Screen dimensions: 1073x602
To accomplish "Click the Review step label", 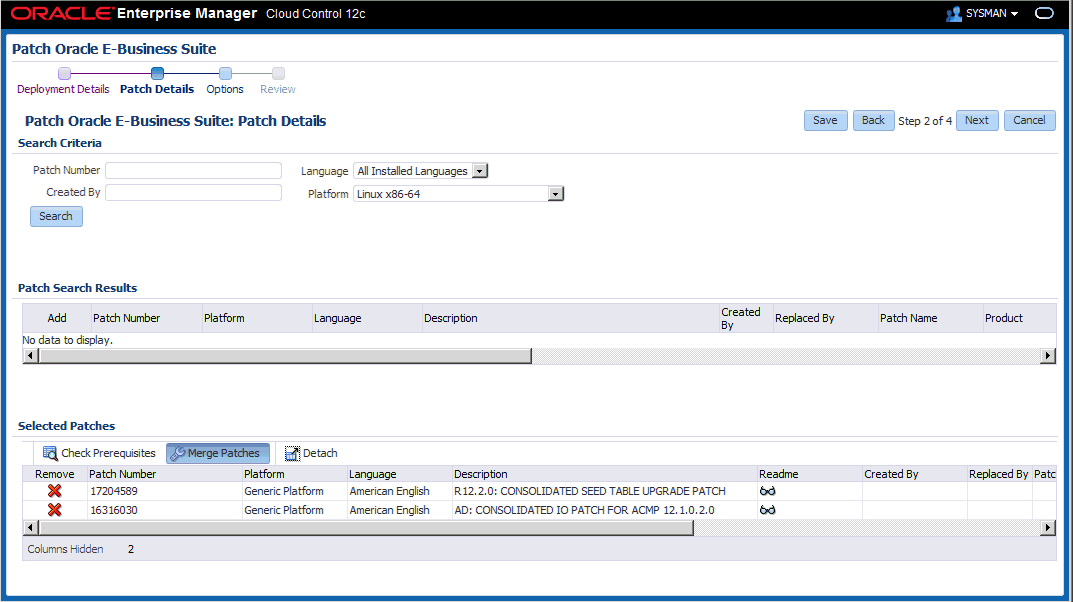I will point(278,89).
